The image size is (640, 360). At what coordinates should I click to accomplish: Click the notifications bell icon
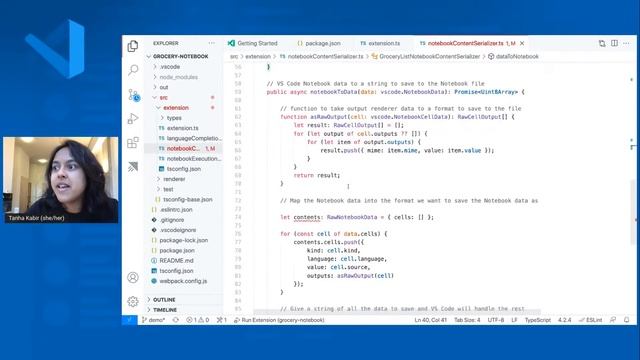[627, 320]
